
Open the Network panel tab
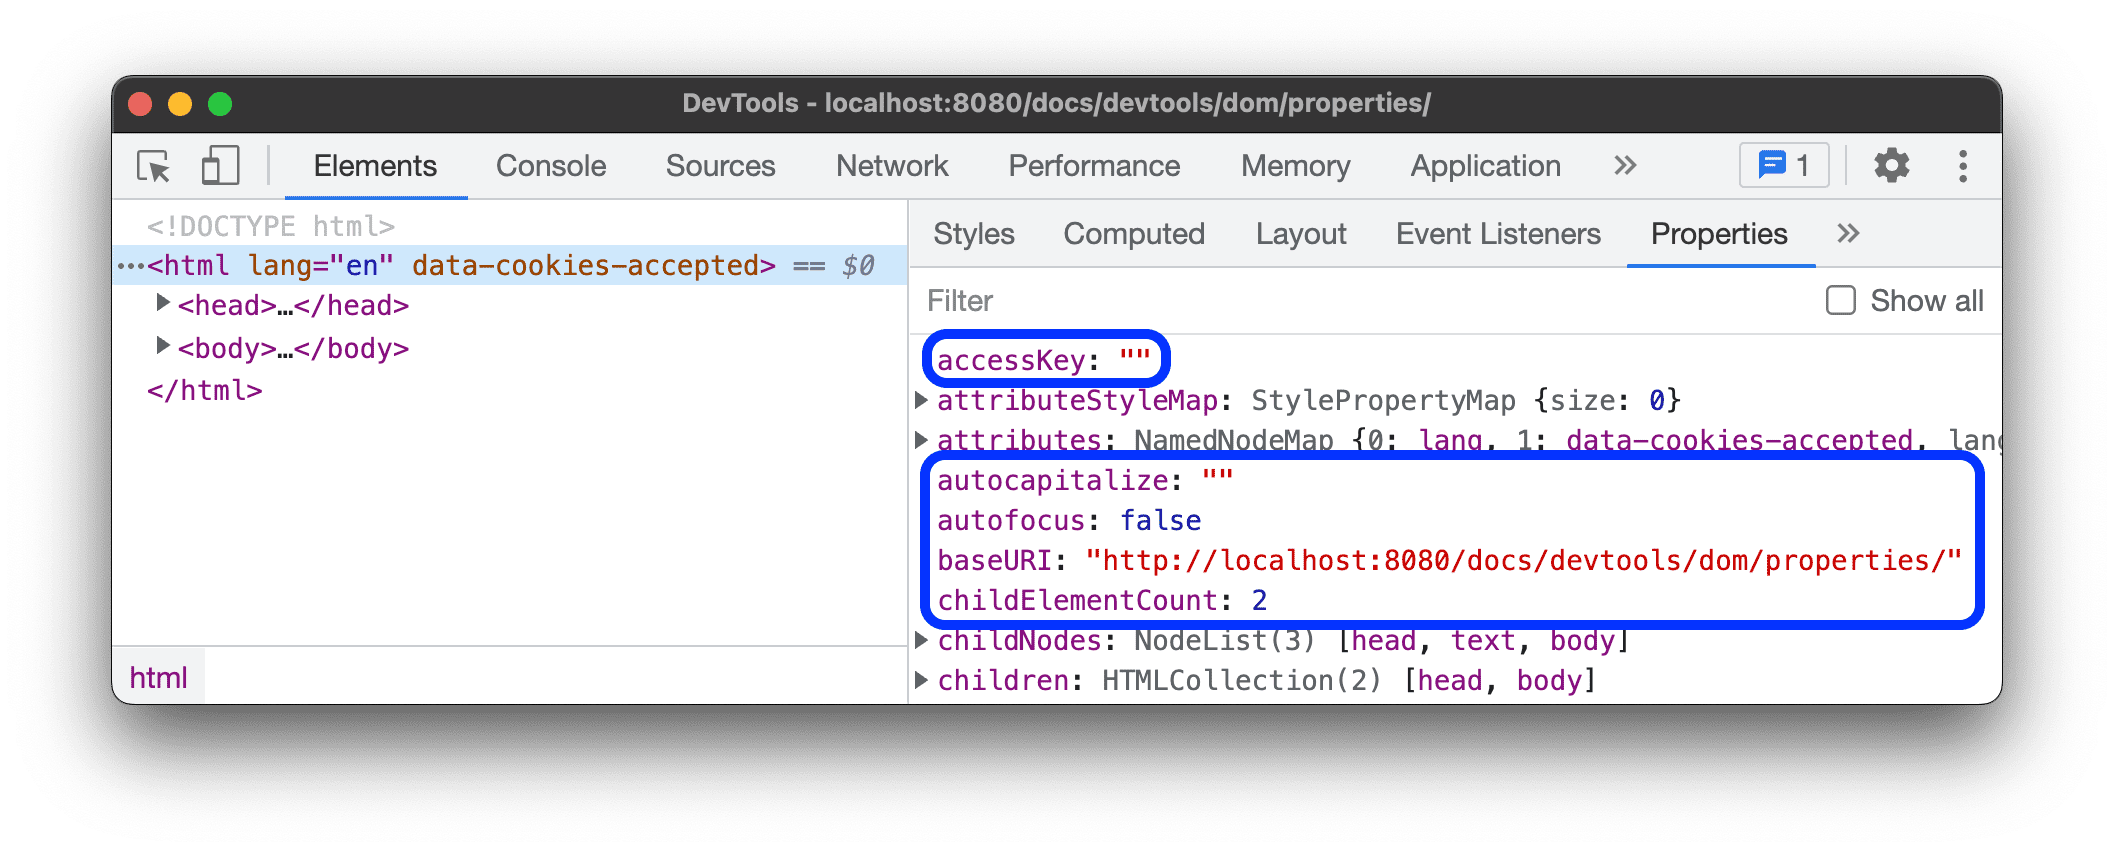tap(891, 166)
